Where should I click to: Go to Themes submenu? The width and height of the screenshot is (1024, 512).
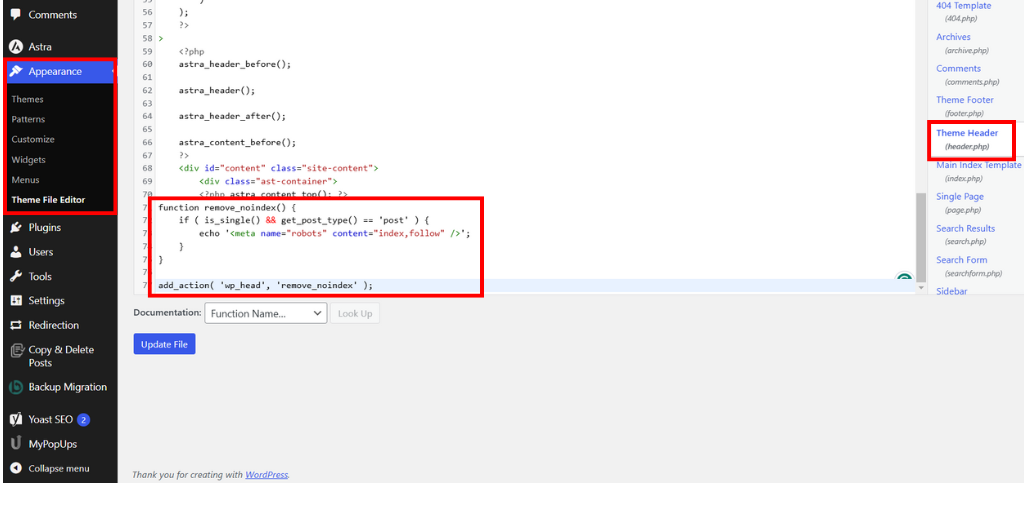(27, 99)
